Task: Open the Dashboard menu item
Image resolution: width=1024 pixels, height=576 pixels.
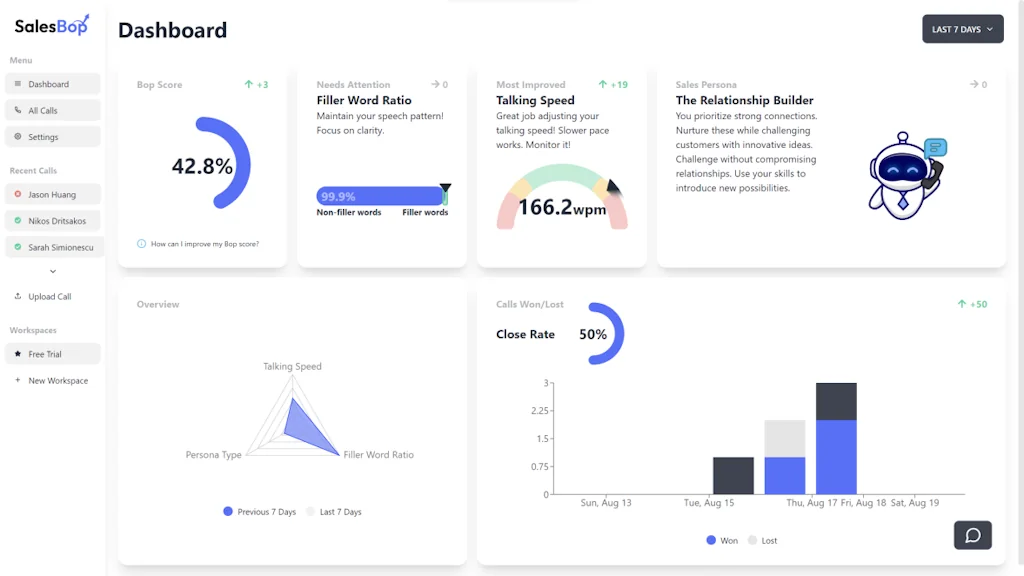Action: (54, 83)
